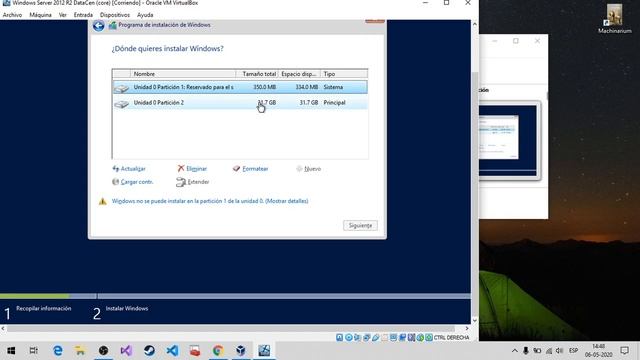The width and height of the screenshot is (640, 360).
Task: Click the 31.7 GB Espacio disp. cell
Action: coord(309,103)
